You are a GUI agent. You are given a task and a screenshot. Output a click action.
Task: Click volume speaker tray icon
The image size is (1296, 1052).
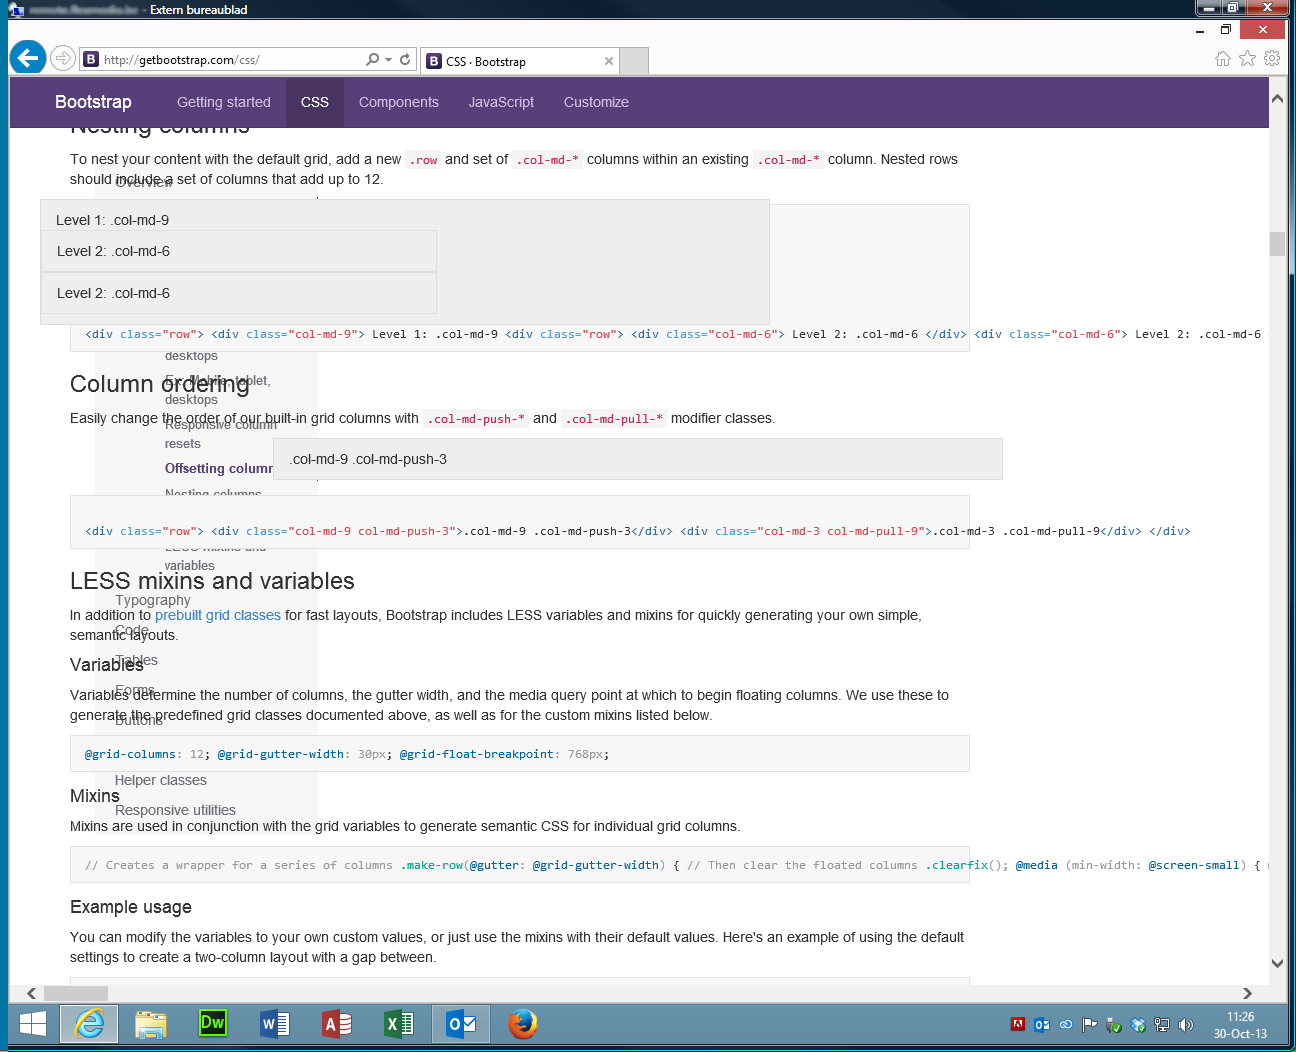point(1186,1024)
